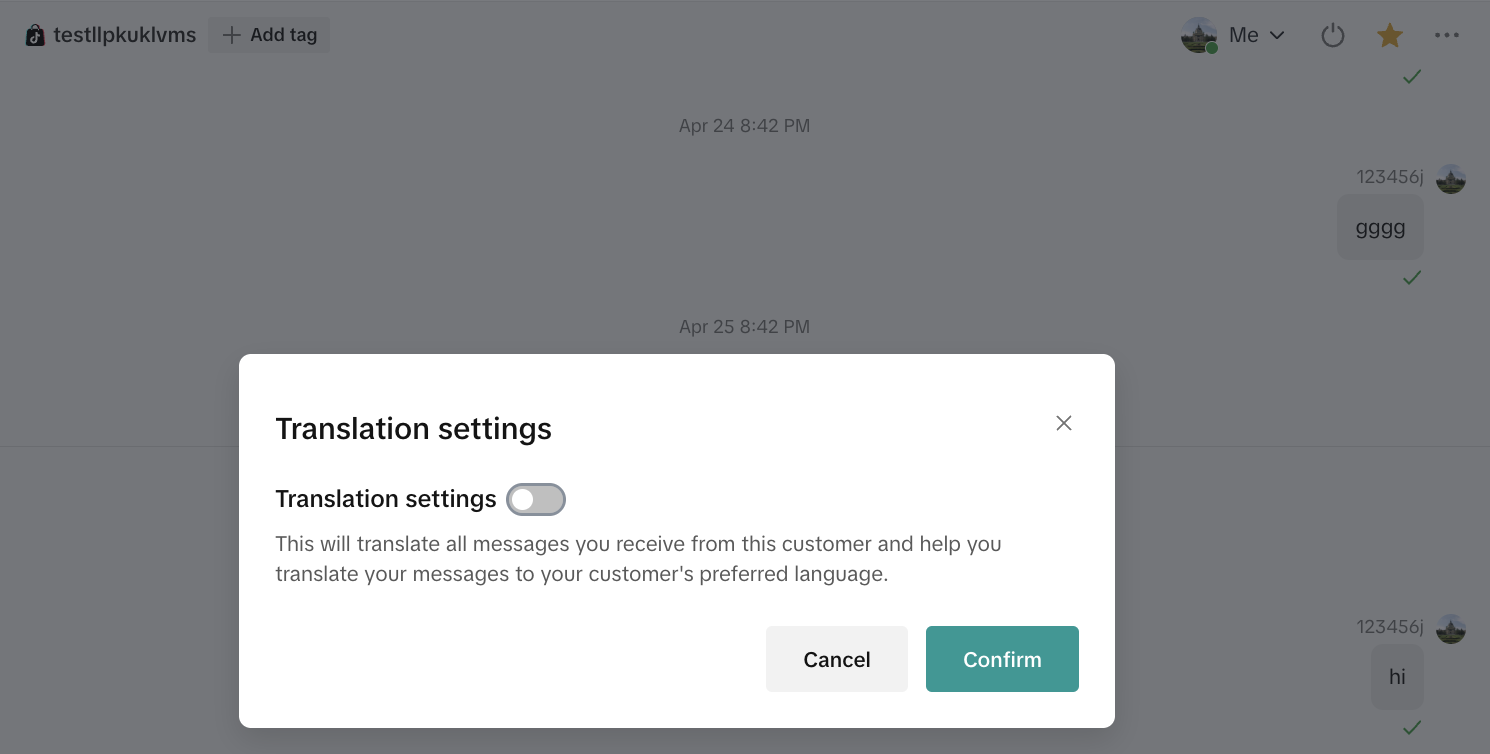
Task: End the conversation with the power icon
Action: tap(1332, 36)
